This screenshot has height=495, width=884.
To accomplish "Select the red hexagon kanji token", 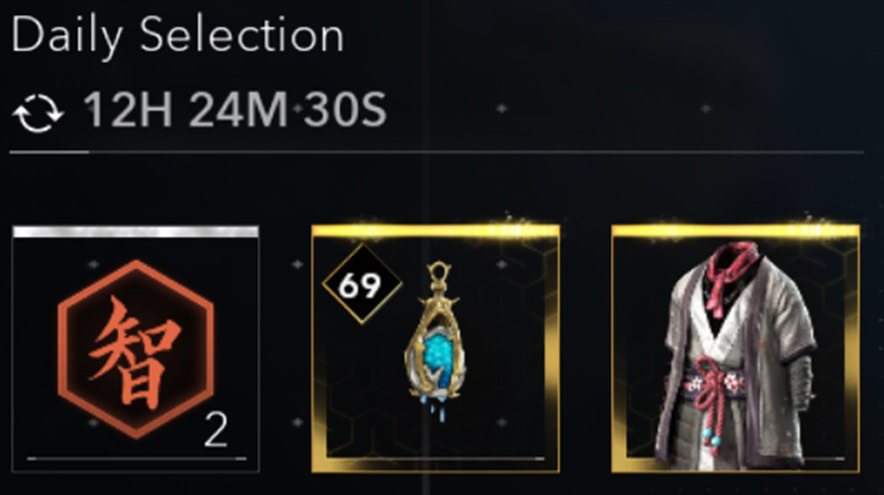I will pos(136,349).
